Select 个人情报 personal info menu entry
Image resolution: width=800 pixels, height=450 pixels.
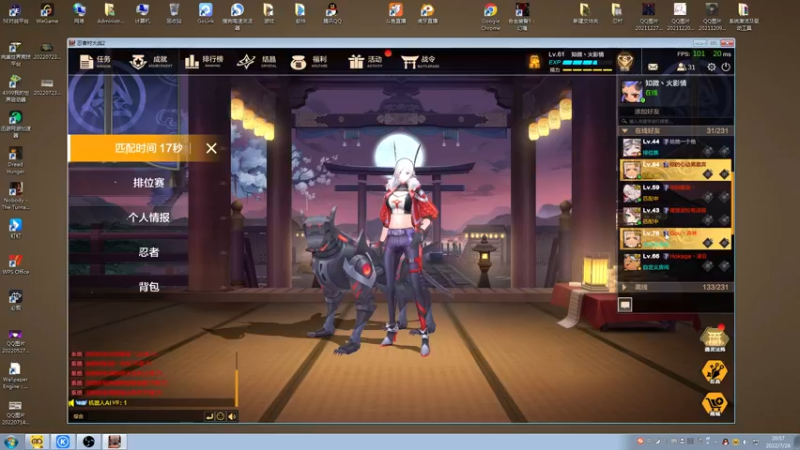coord(148,217)
